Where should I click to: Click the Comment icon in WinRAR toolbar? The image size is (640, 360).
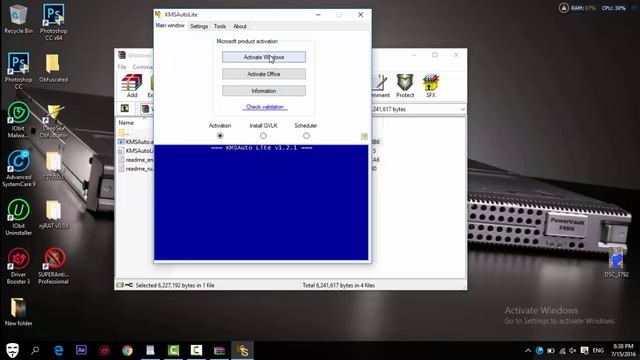coord(380,86)
